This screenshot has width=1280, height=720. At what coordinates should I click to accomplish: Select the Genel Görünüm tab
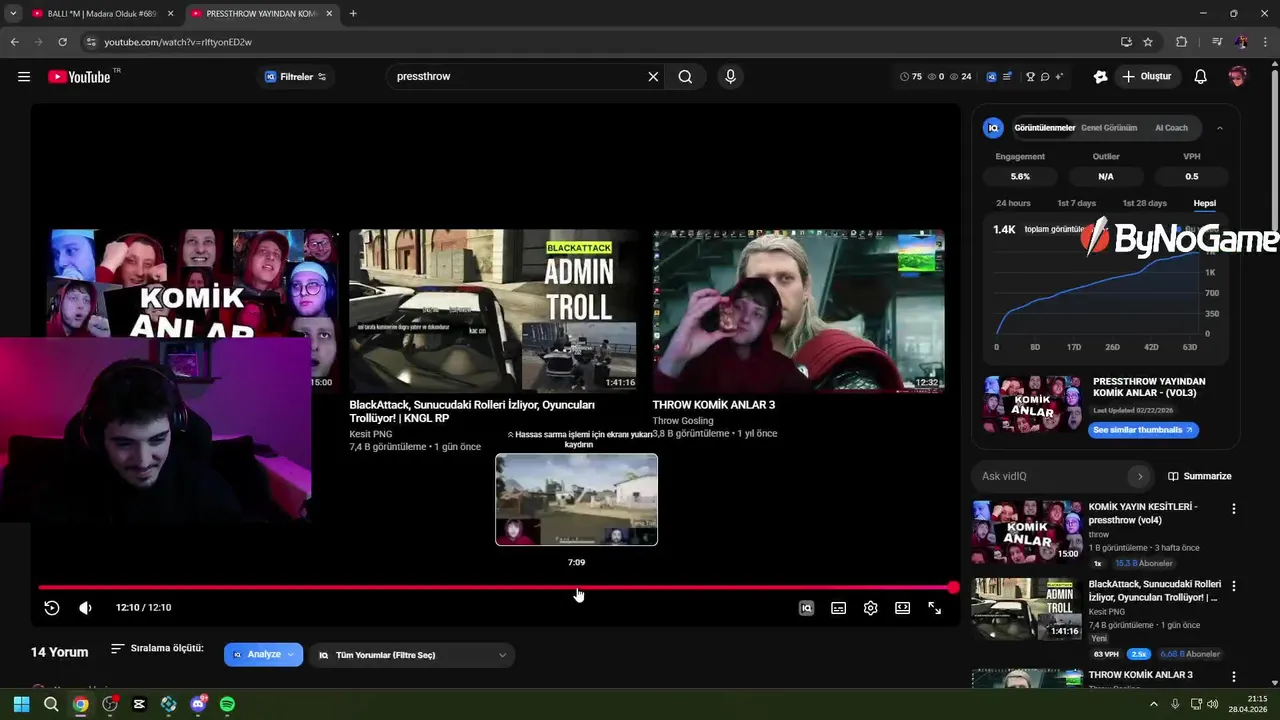click(x=1109, y=128)
